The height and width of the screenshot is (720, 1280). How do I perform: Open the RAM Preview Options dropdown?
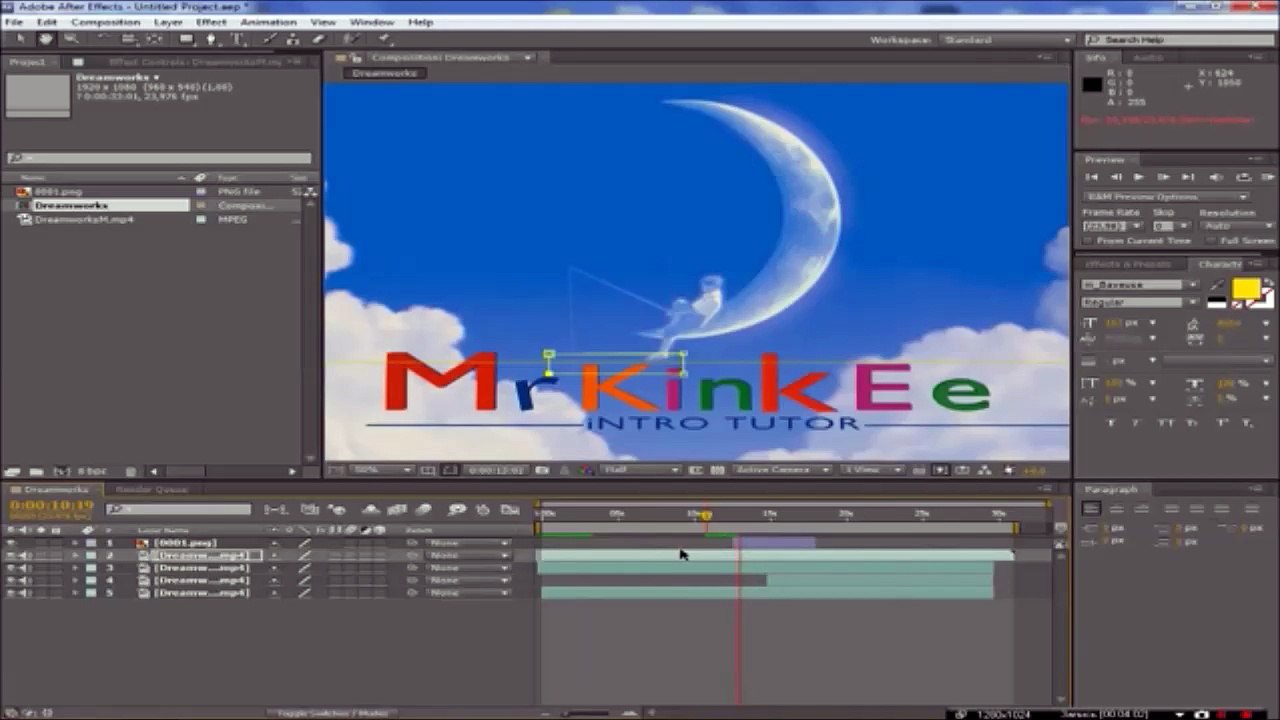point(1166,196)
